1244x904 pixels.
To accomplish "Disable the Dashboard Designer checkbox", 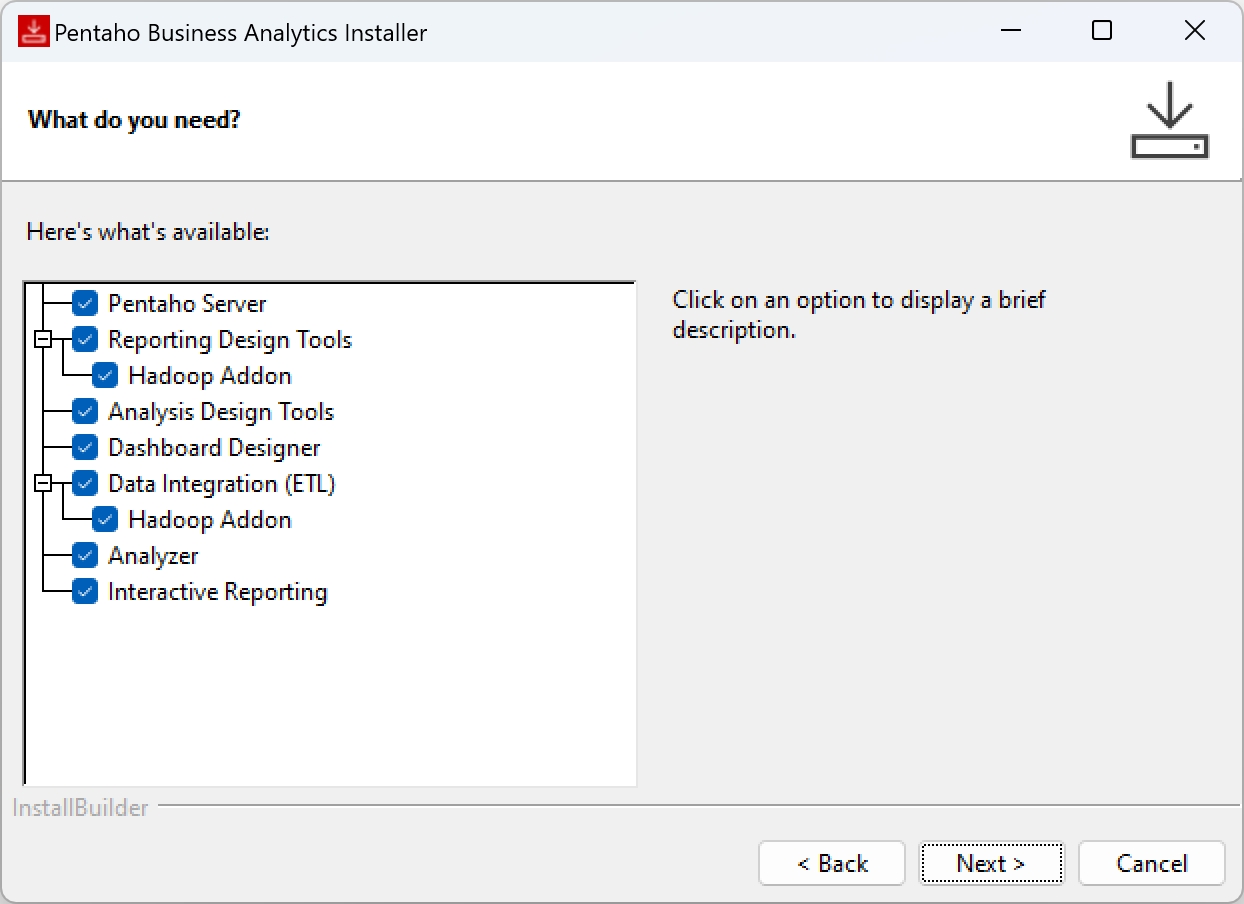I will pos(85,448).
